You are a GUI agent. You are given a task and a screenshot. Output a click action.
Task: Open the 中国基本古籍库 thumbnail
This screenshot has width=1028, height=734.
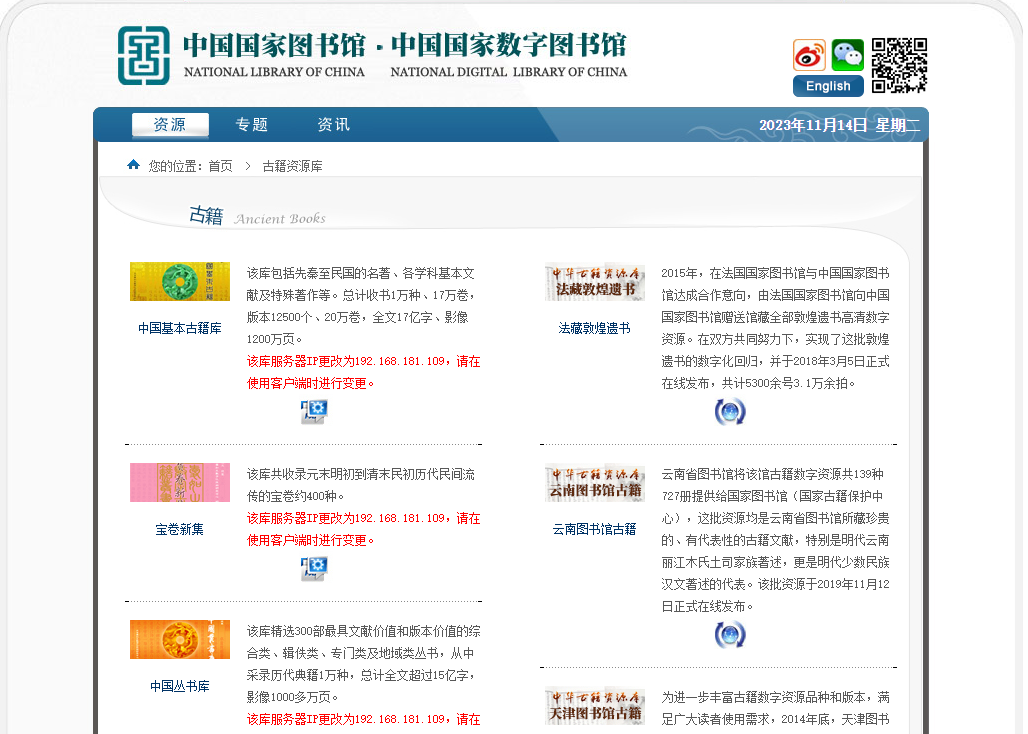tap(180, 282)
